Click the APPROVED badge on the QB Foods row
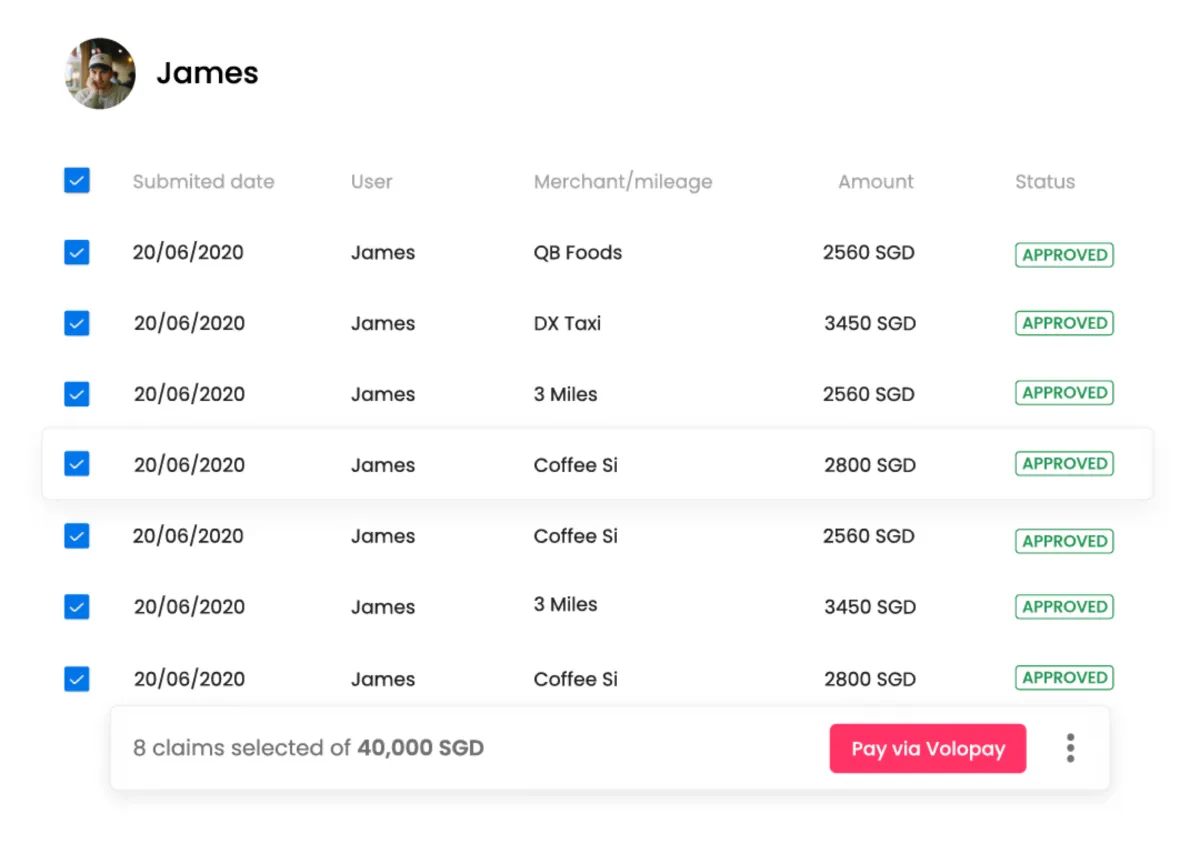 (1064, 254)
